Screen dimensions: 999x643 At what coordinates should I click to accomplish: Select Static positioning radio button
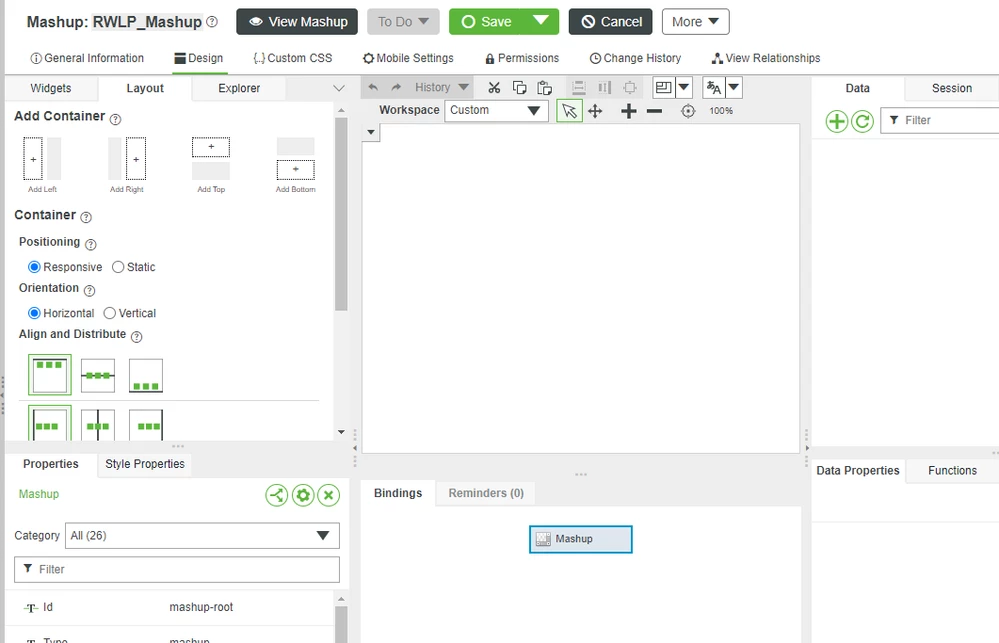pyautogui.click(x=118, y=267)
